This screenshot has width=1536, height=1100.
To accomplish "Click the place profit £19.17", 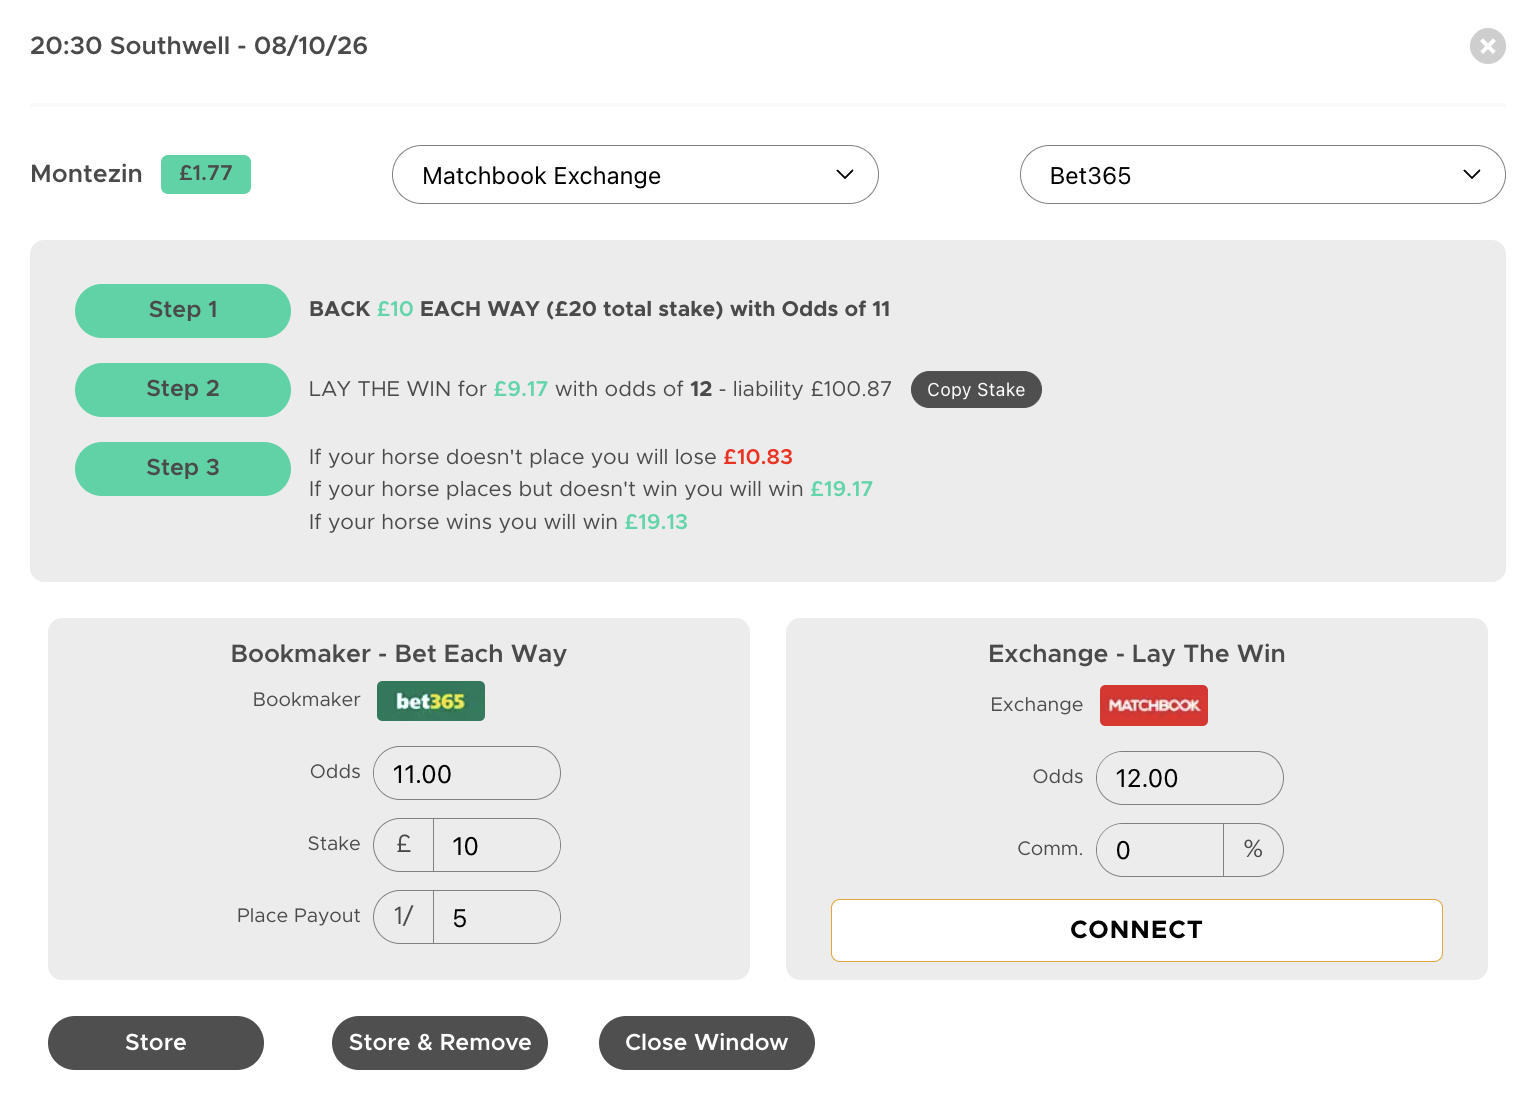I will pyautogui.click(x=842, y=489).
